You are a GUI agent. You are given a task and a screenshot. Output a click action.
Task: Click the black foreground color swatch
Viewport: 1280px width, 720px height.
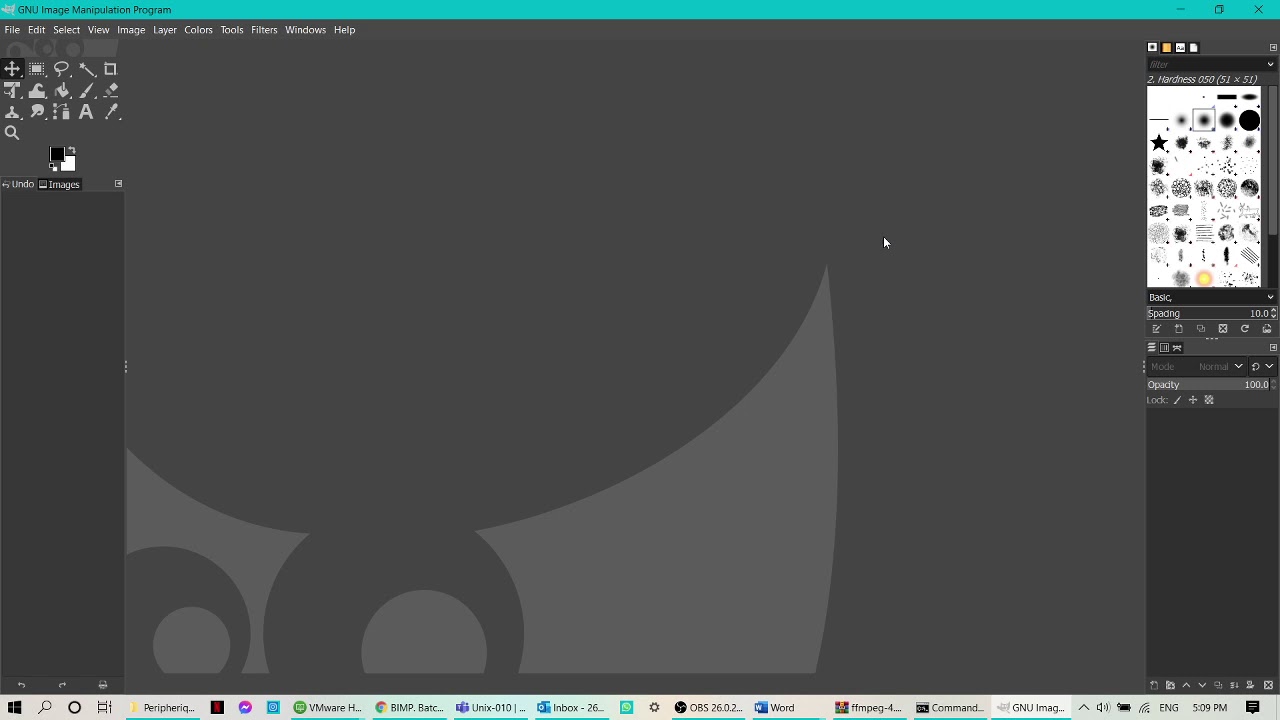tap(57, 154)
